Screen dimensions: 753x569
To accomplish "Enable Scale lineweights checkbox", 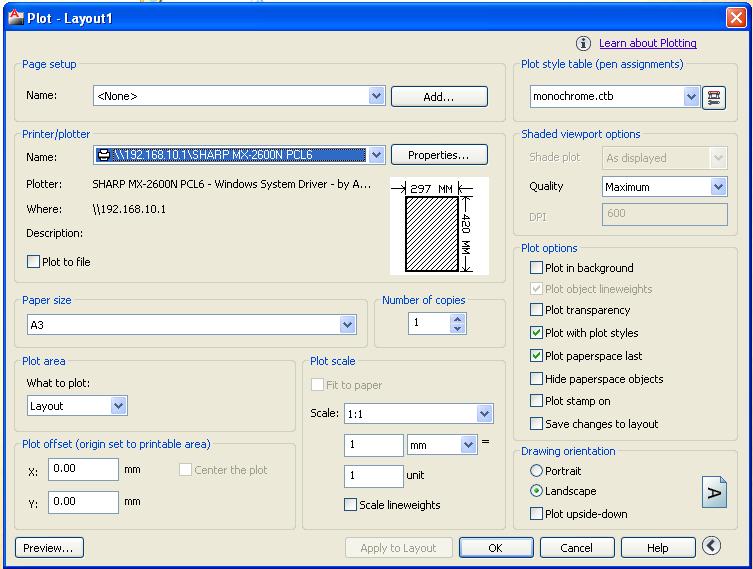I will (x=351, y=505).
